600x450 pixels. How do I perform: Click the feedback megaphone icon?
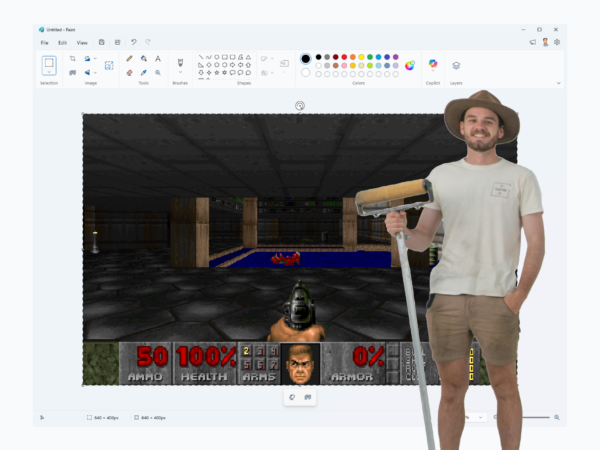(x=533, y=42)
